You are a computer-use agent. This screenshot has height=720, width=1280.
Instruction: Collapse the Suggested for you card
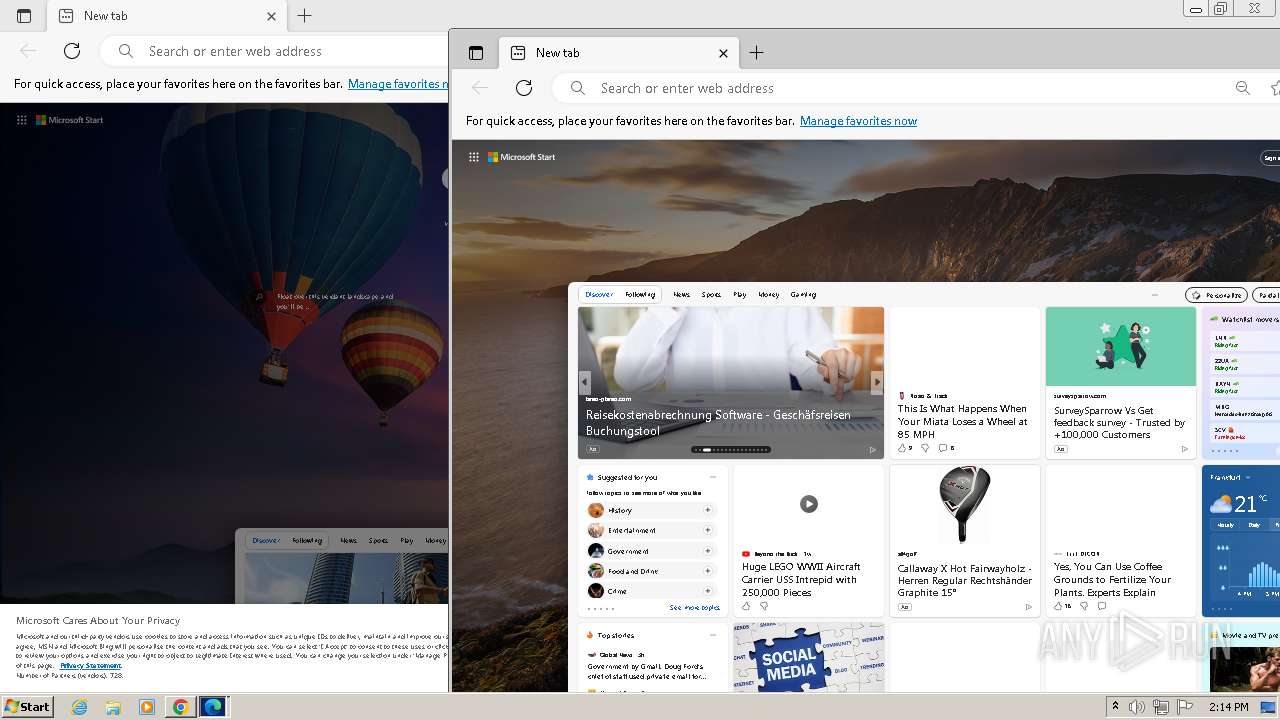pyautogui.click(x=713, y=477)
